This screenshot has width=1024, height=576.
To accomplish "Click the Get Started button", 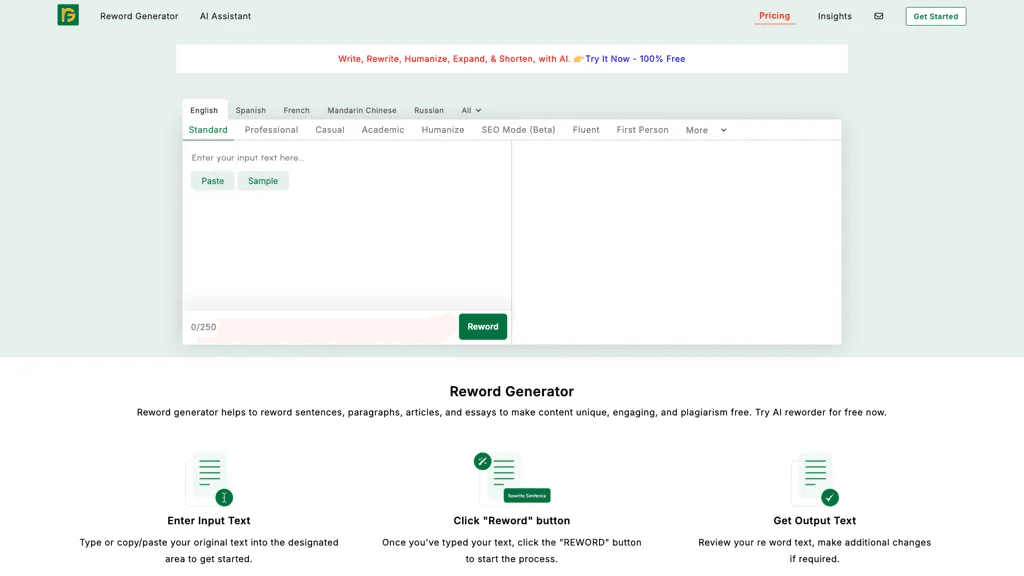I will [936, 16].
